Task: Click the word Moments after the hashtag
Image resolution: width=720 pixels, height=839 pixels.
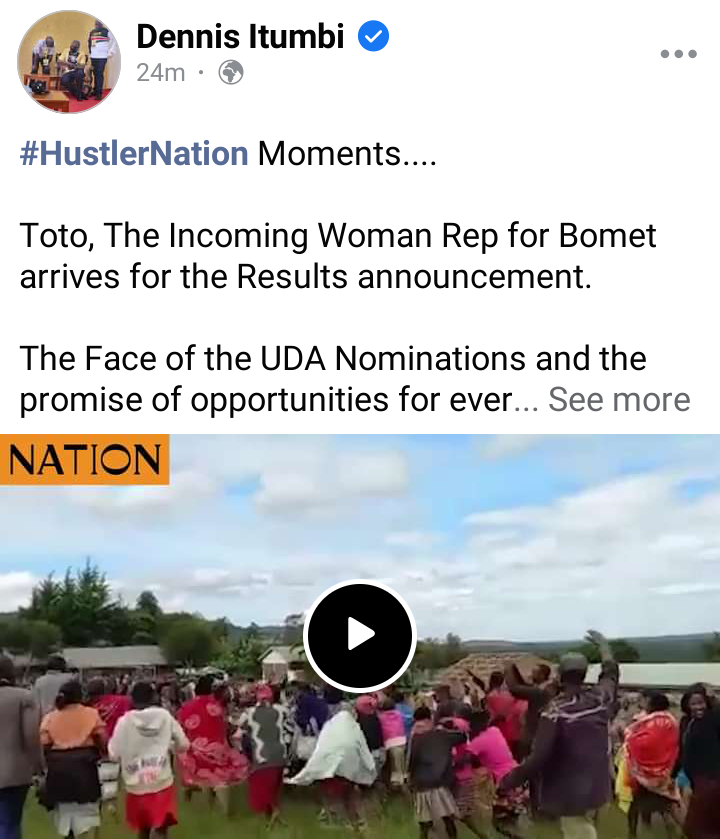Action: [x=330, y=154]
